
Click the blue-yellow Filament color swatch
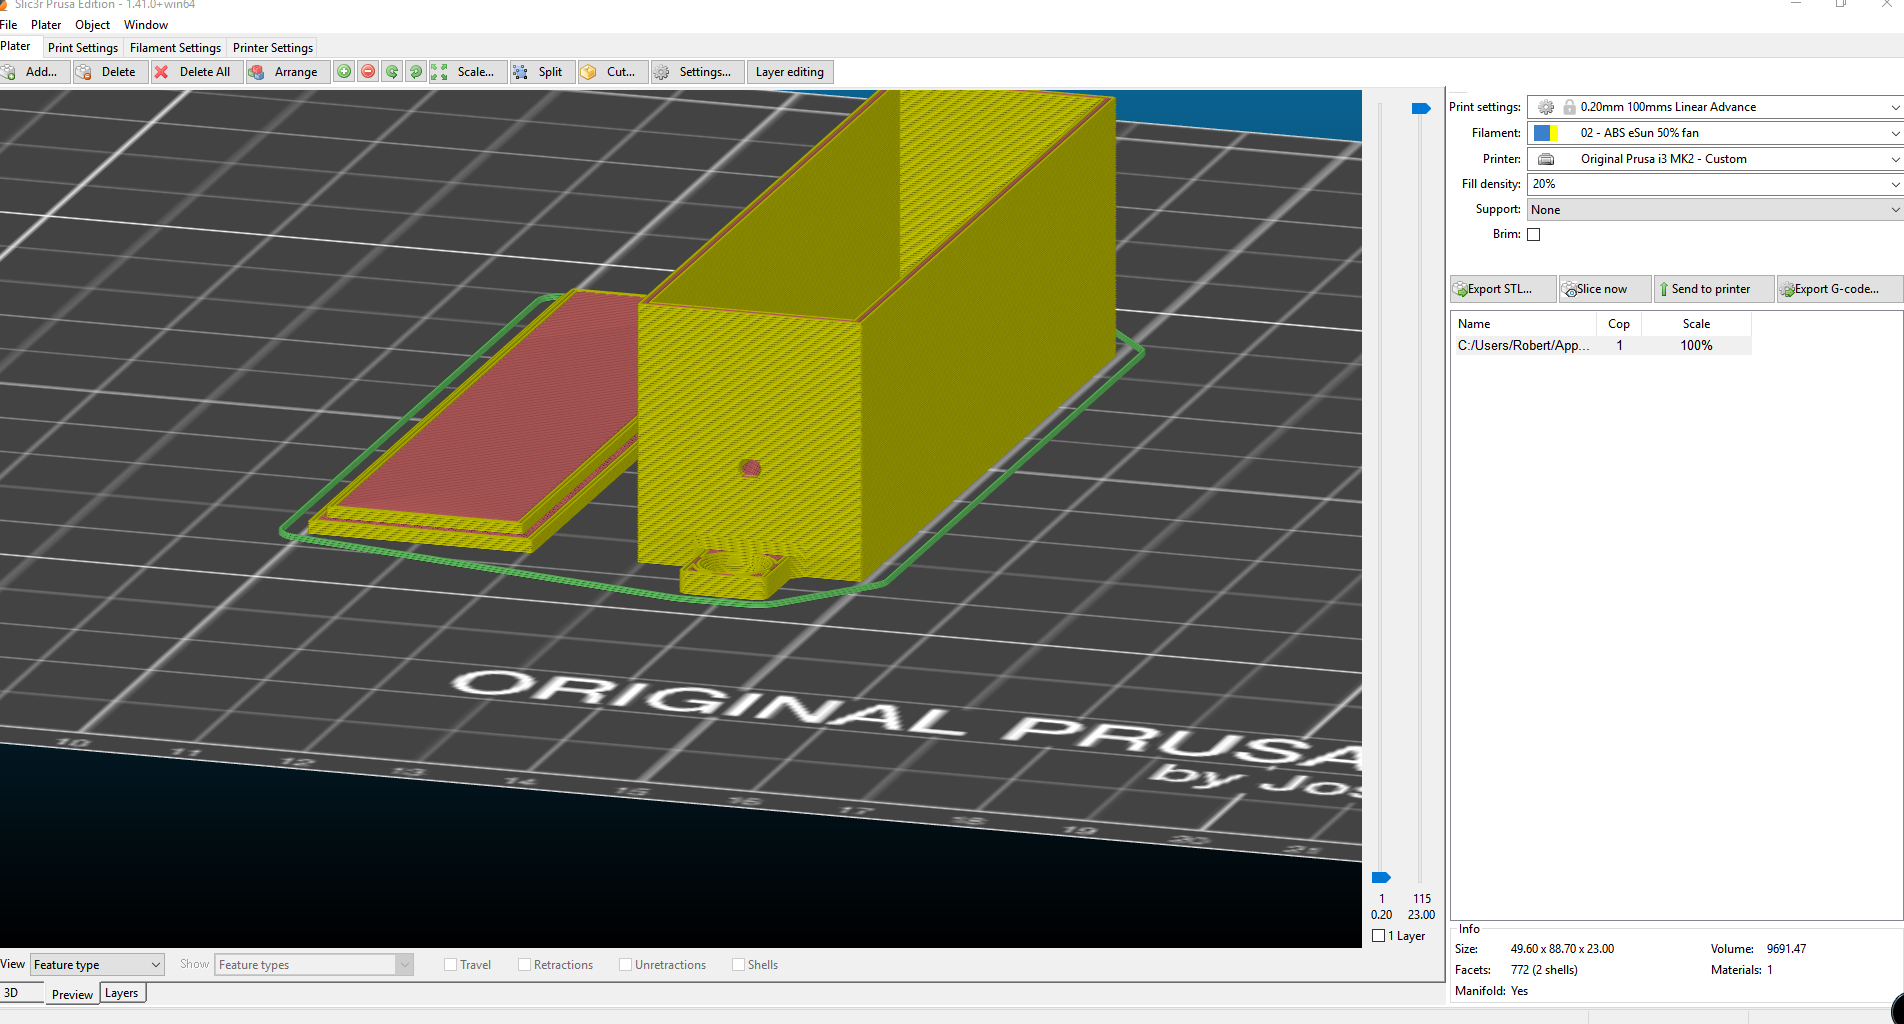pos(1546,133)
